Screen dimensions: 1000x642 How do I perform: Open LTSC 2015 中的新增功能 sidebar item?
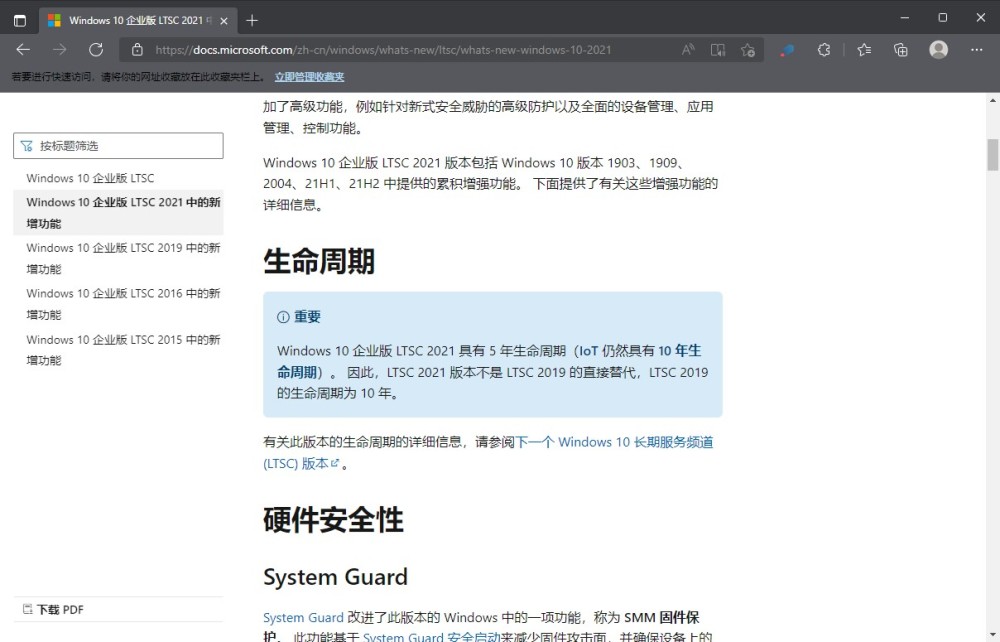(x=122, y=349)
